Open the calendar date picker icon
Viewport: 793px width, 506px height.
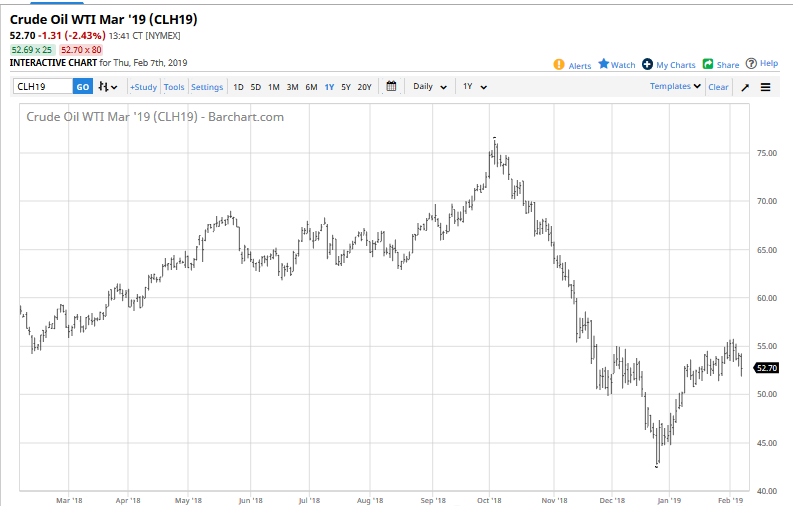(x=391, y=87)
